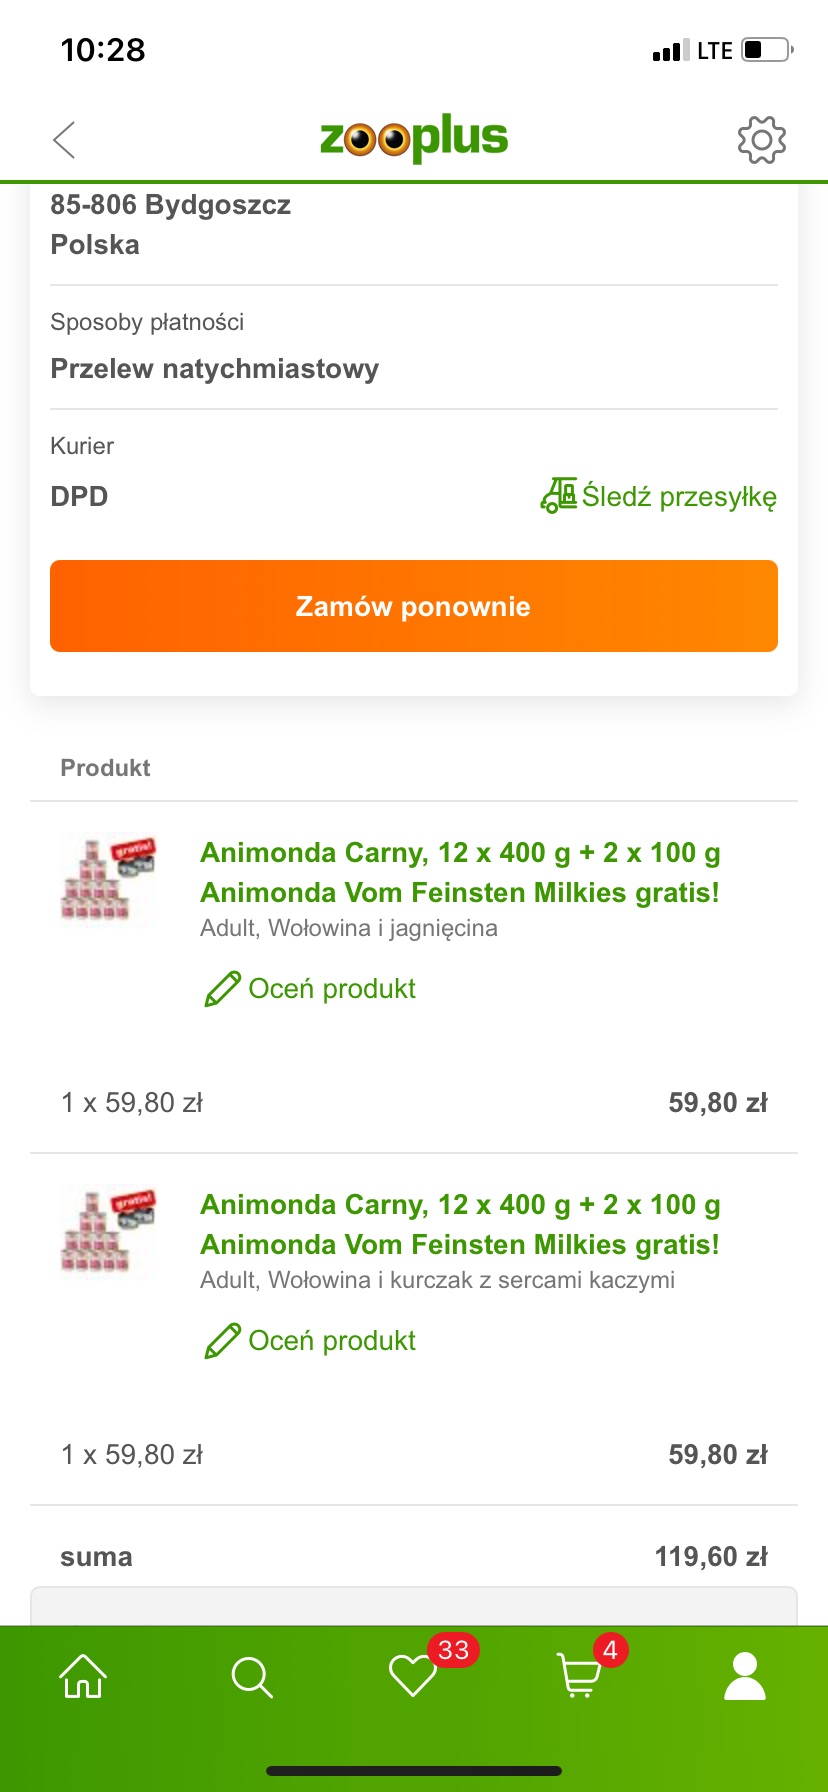Go to home tab icon
Screen dimensions: 828x1792
(83, 1676)
